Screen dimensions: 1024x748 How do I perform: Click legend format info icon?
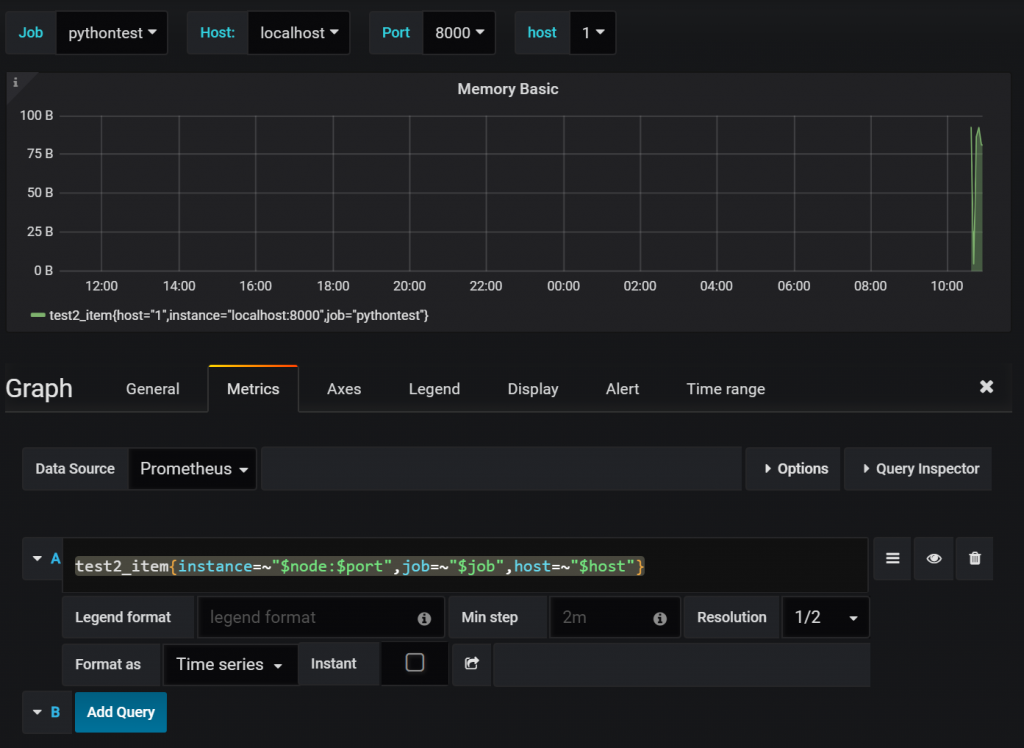pos(424,618)
